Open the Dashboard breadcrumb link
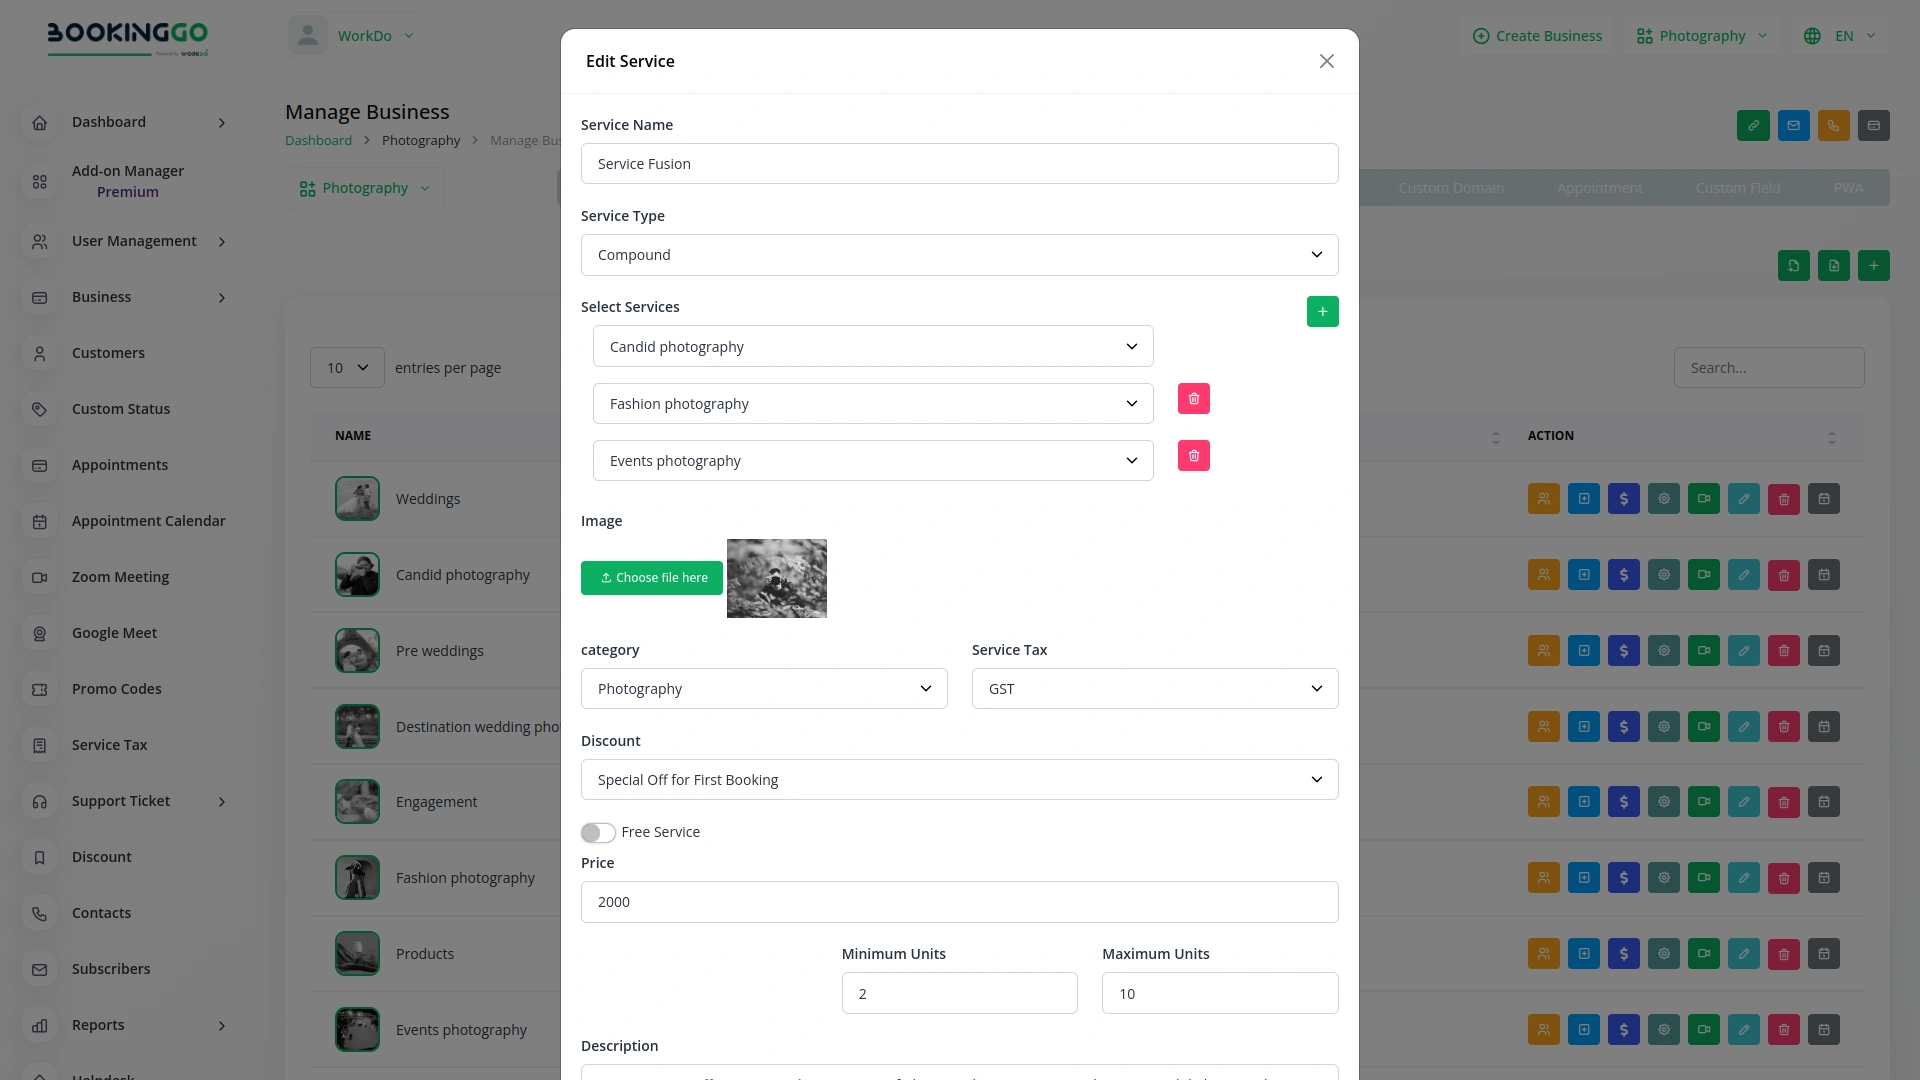1920x1080 pixels. [318, 140]
